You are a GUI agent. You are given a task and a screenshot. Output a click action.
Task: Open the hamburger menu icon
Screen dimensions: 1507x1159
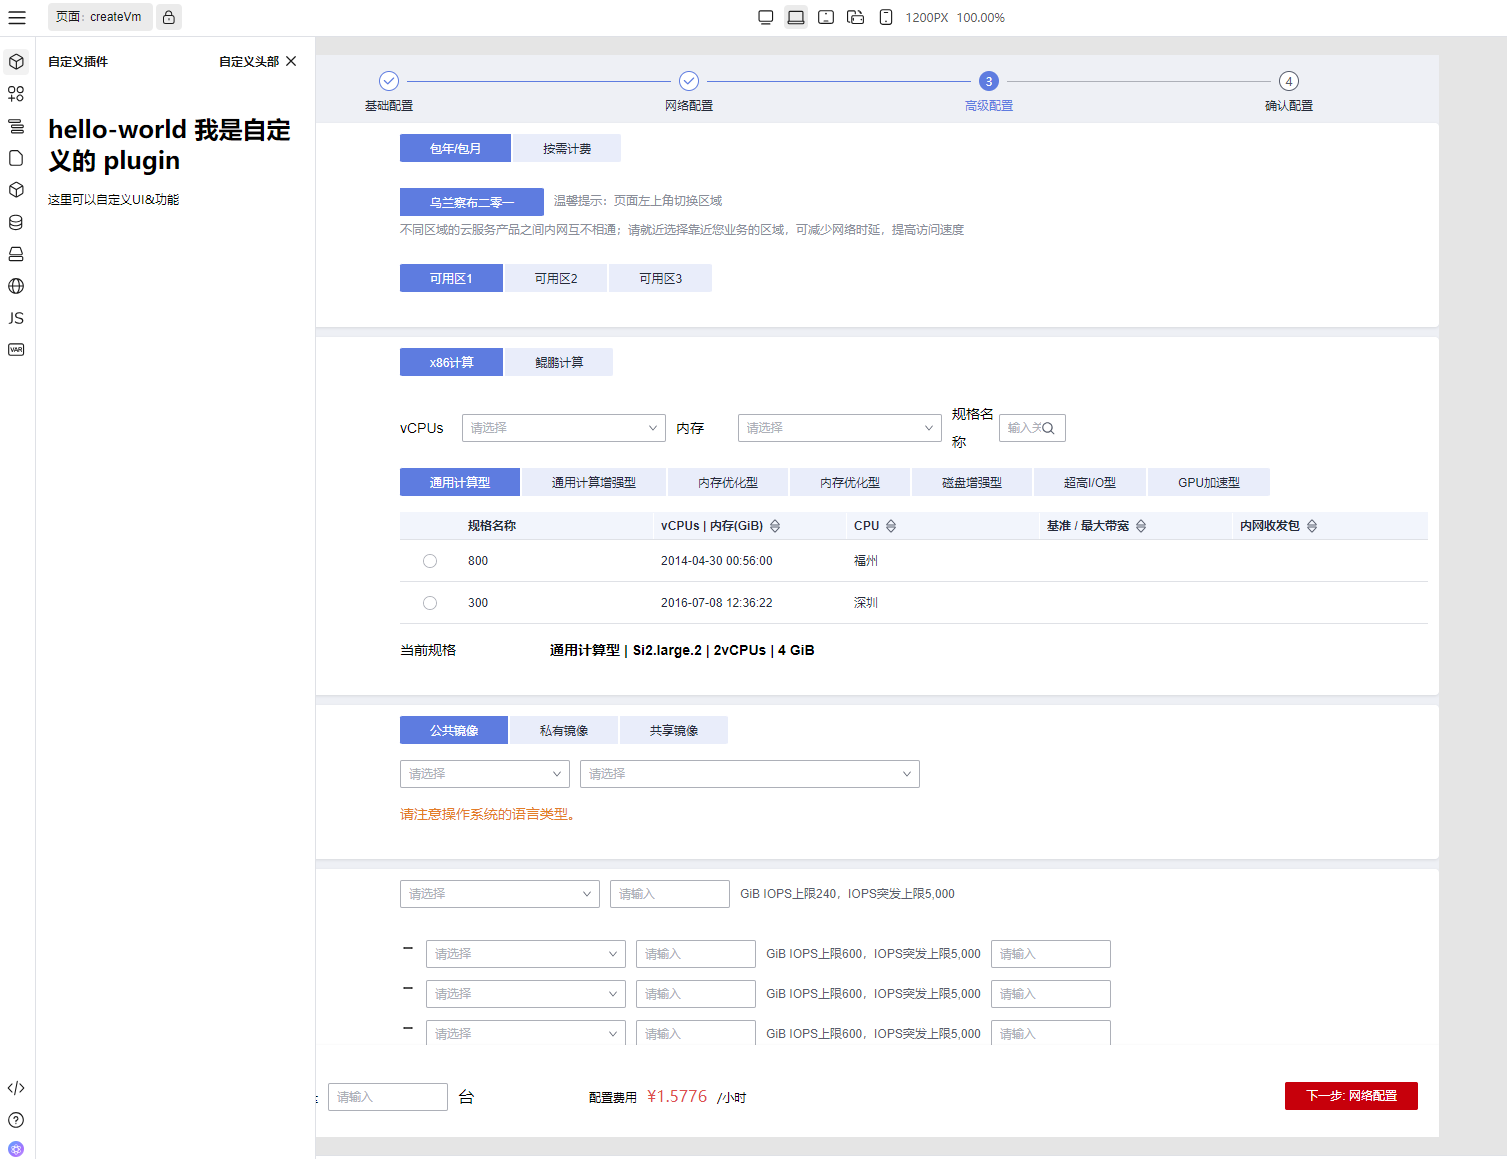coord(17,17)
